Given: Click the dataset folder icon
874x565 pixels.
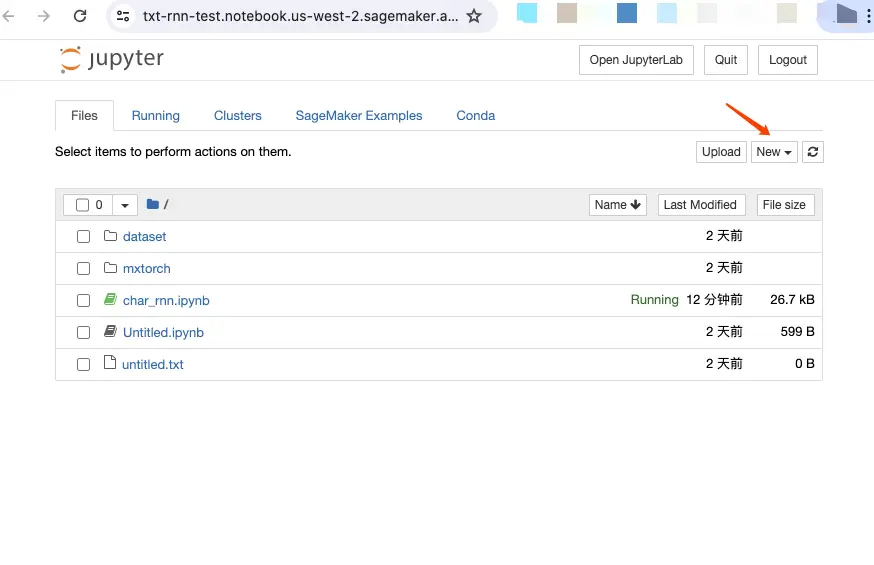Looking at the screenshot, I should pyautogui.click(x=111, y=237).
